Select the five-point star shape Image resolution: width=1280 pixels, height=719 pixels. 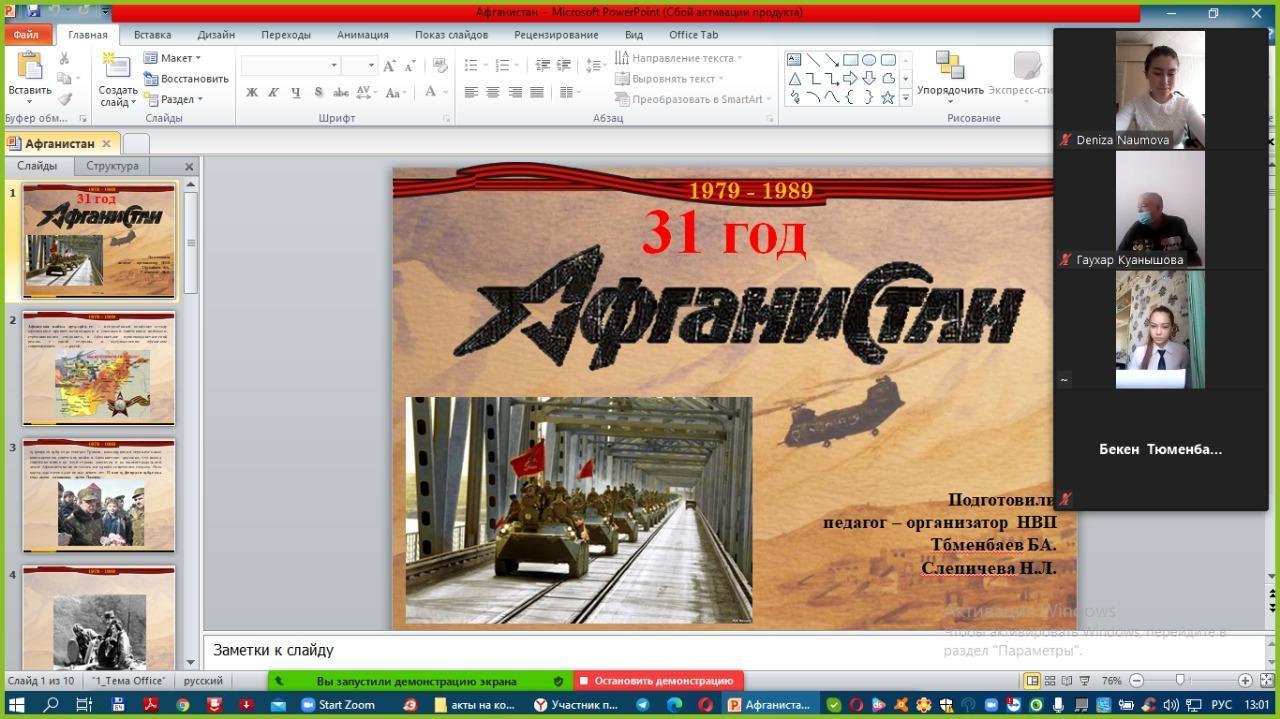click(x=887, y=97)
